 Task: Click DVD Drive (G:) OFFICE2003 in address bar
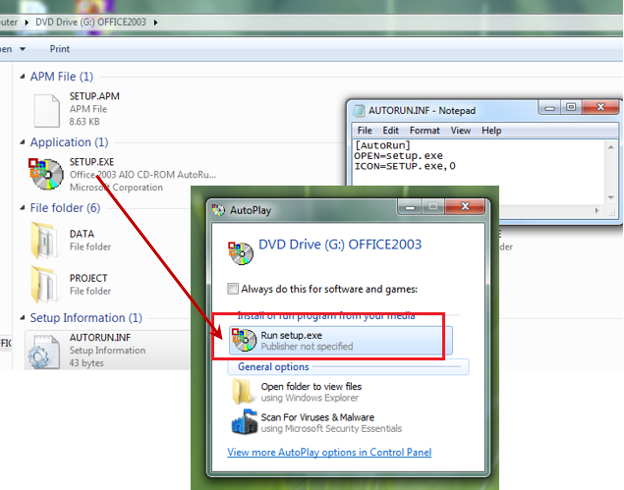point(91,22)
